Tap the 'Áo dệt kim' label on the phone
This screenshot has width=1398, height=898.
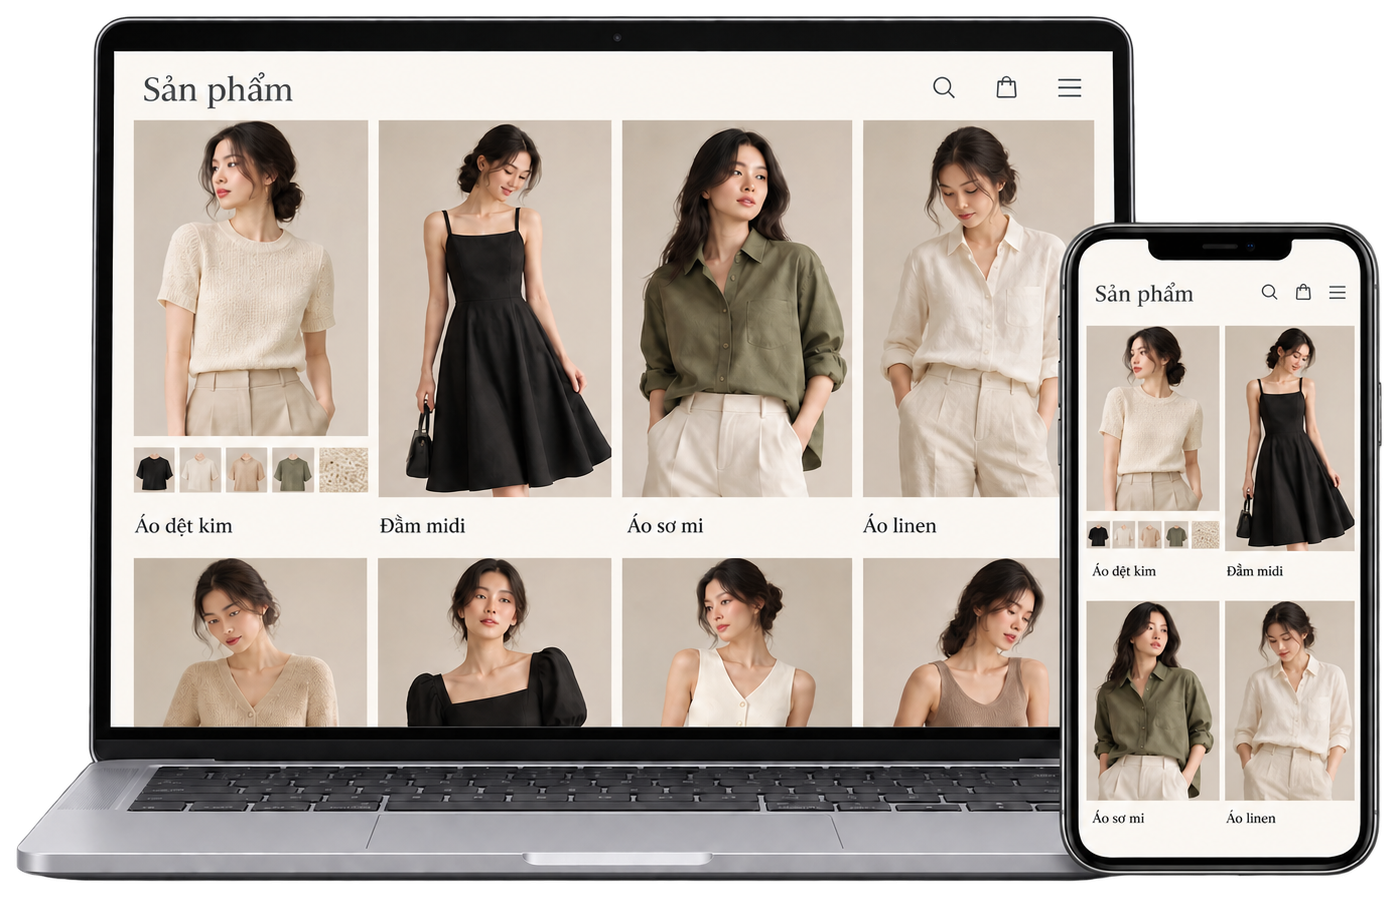[x=1124, y=571]
